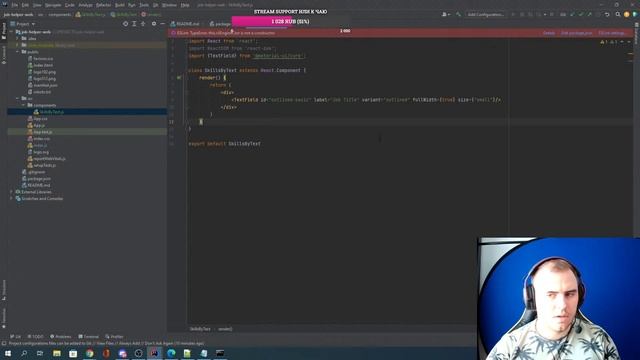This screenshot has height=360, width=640.
Task: Click the Details link in the ESLint error banner
Action: point(549,33)
